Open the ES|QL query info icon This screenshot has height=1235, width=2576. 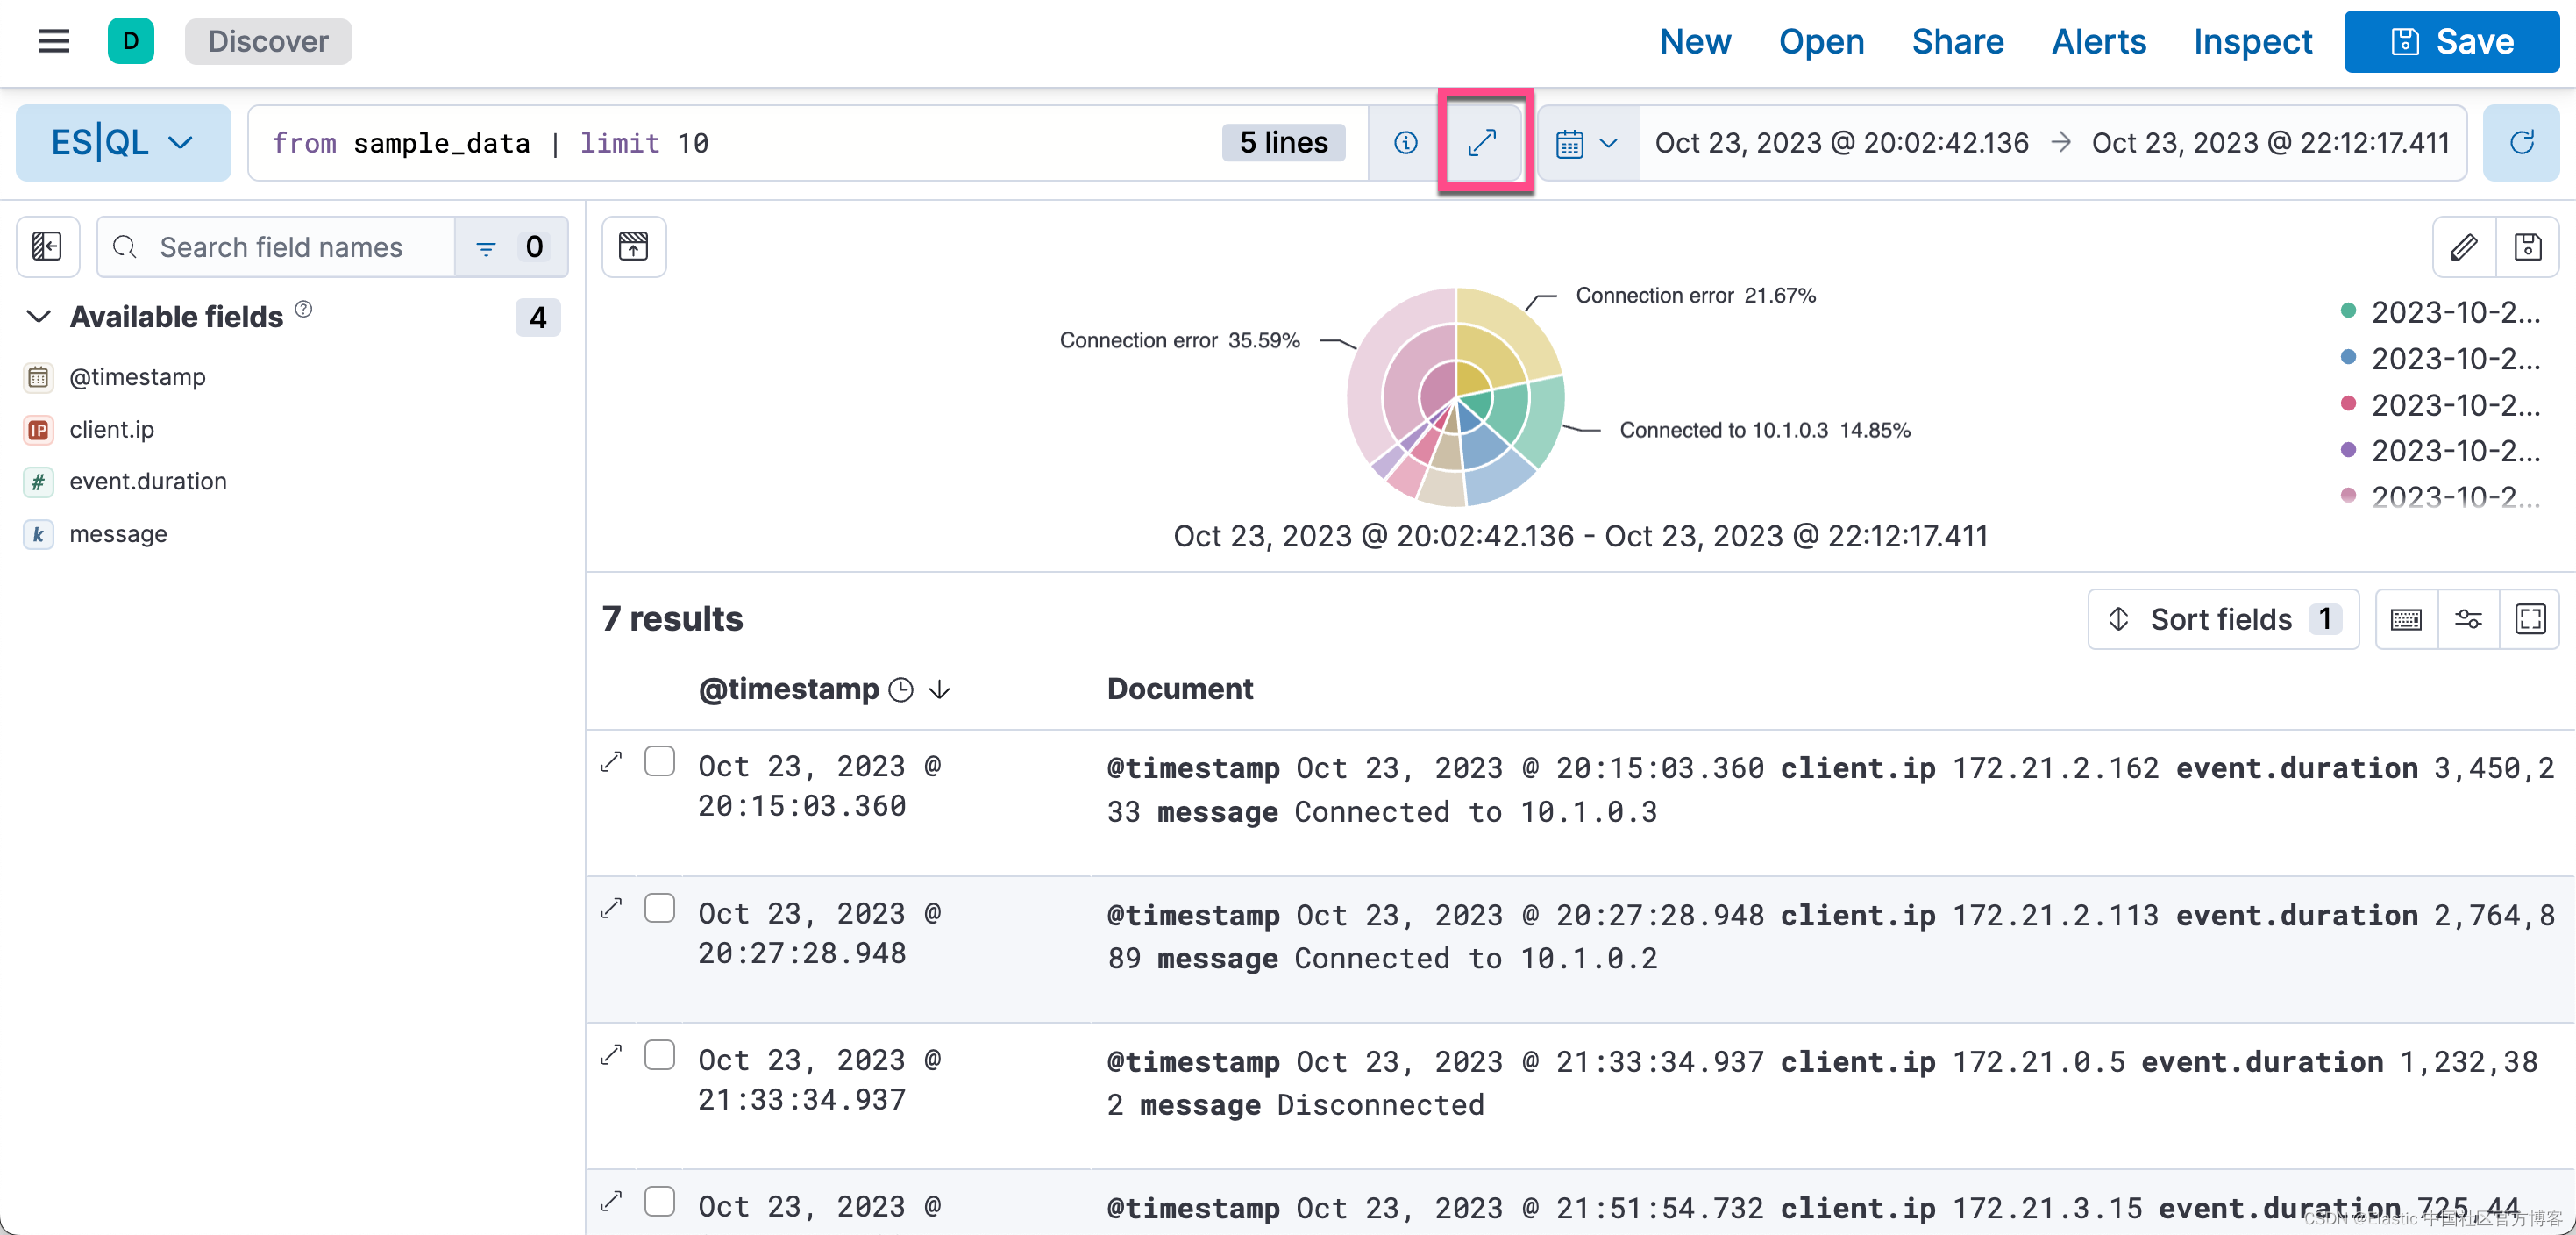click(1405, 143)
